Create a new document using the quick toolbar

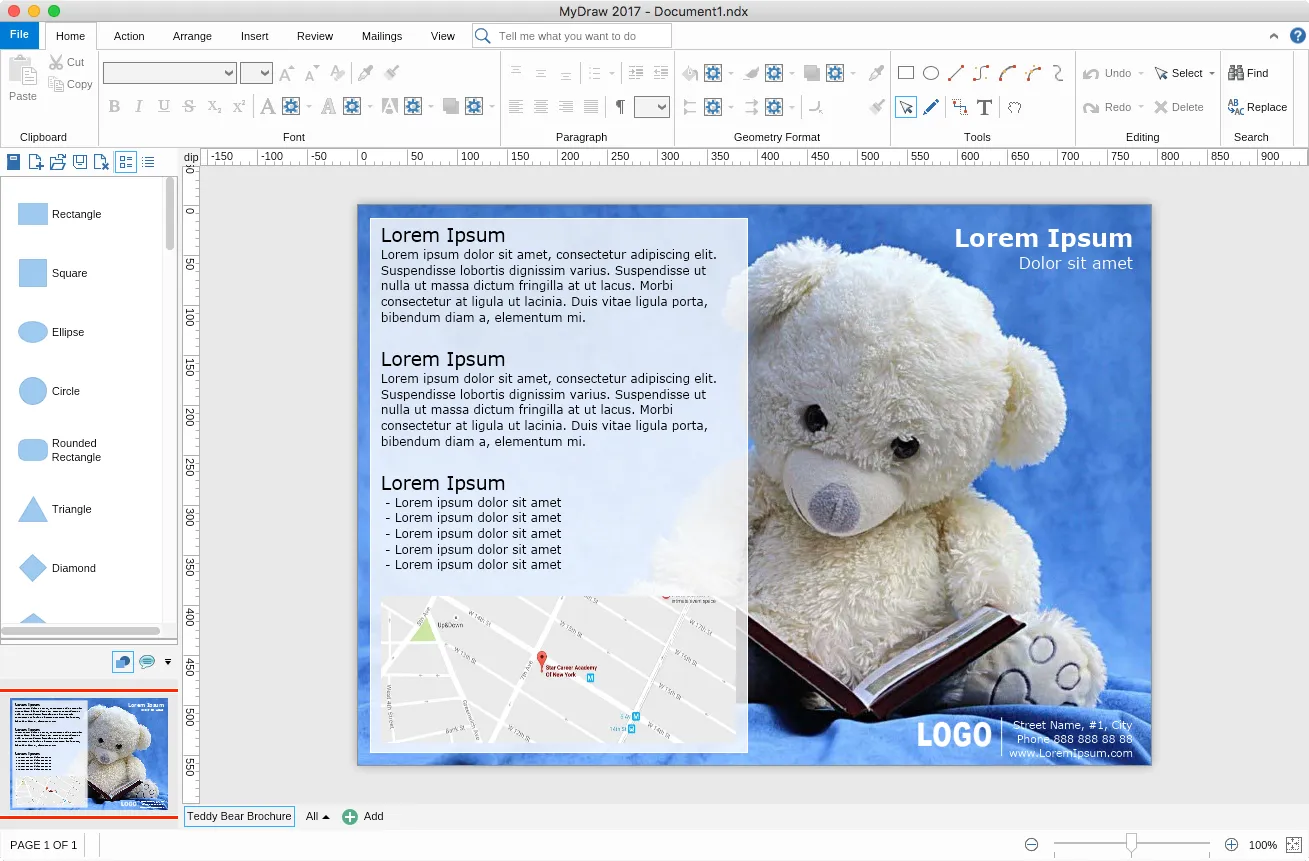(35, 161)
